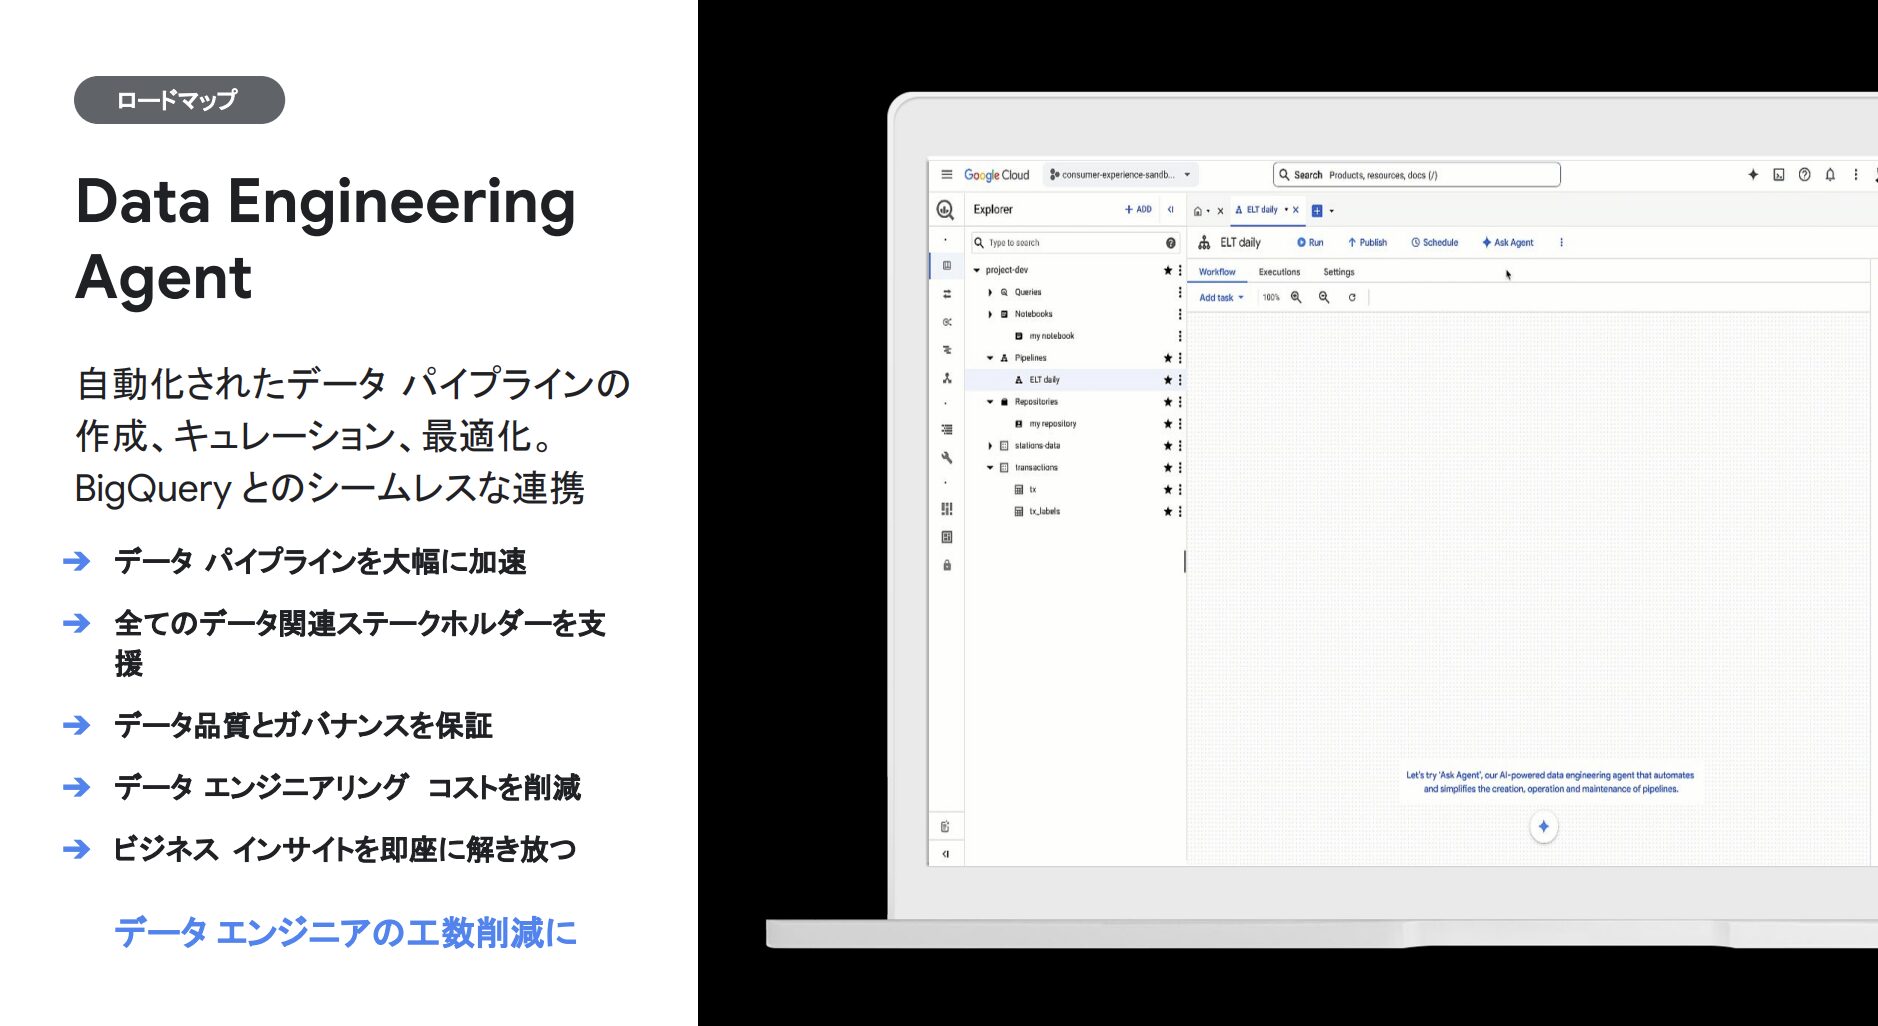Close the ELT daily editor tab

tap(1295, 210)
